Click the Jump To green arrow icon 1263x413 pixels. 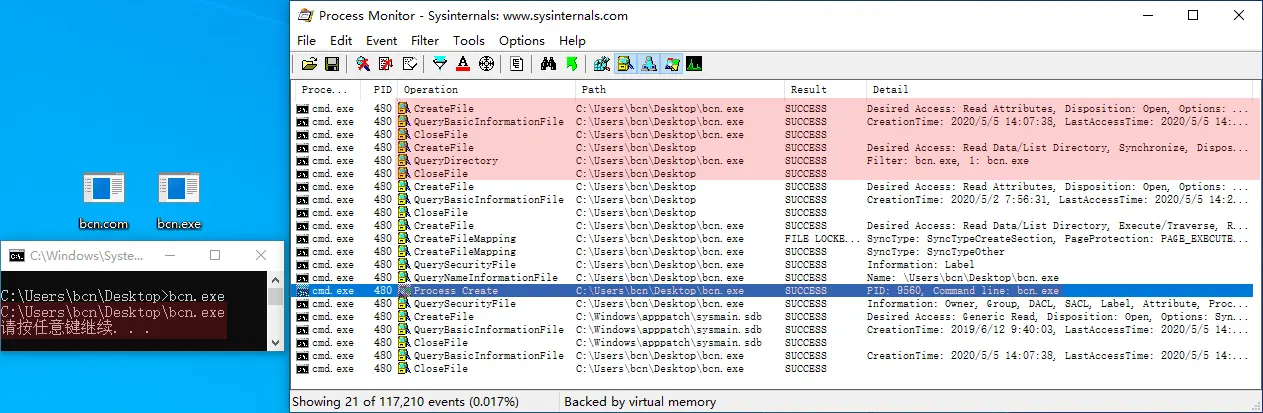coord(572,64)
